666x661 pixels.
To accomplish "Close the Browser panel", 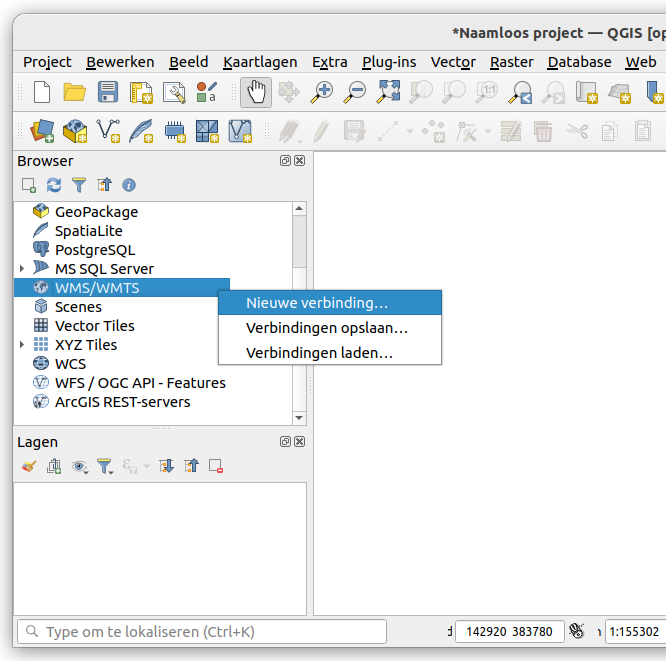I will (299, 161).
